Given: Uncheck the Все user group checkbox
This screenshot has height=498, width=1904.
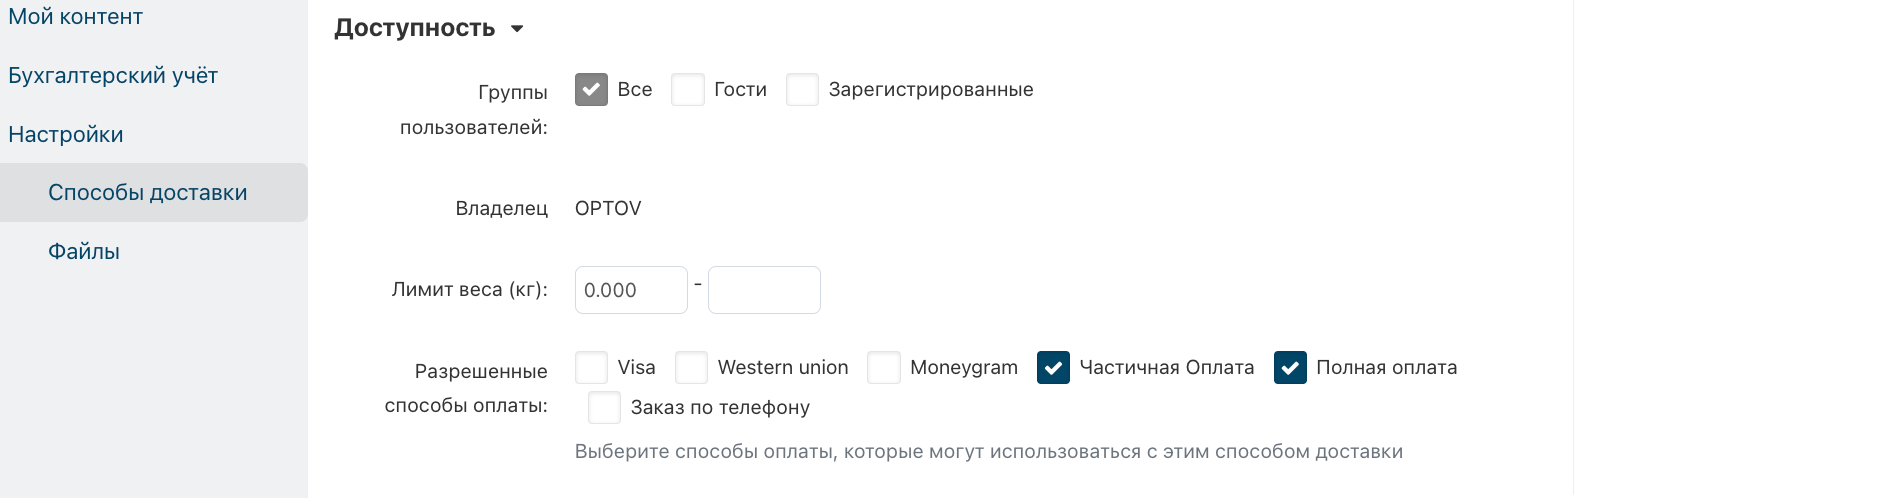Looking at the screenshot, I should [591, 90].
